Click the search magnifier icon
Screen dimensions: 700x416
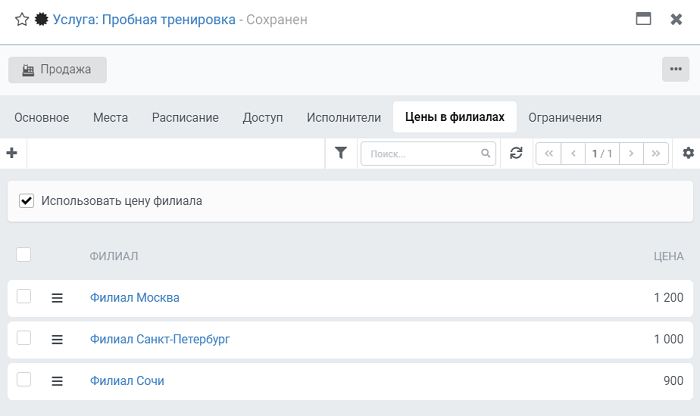485,154
